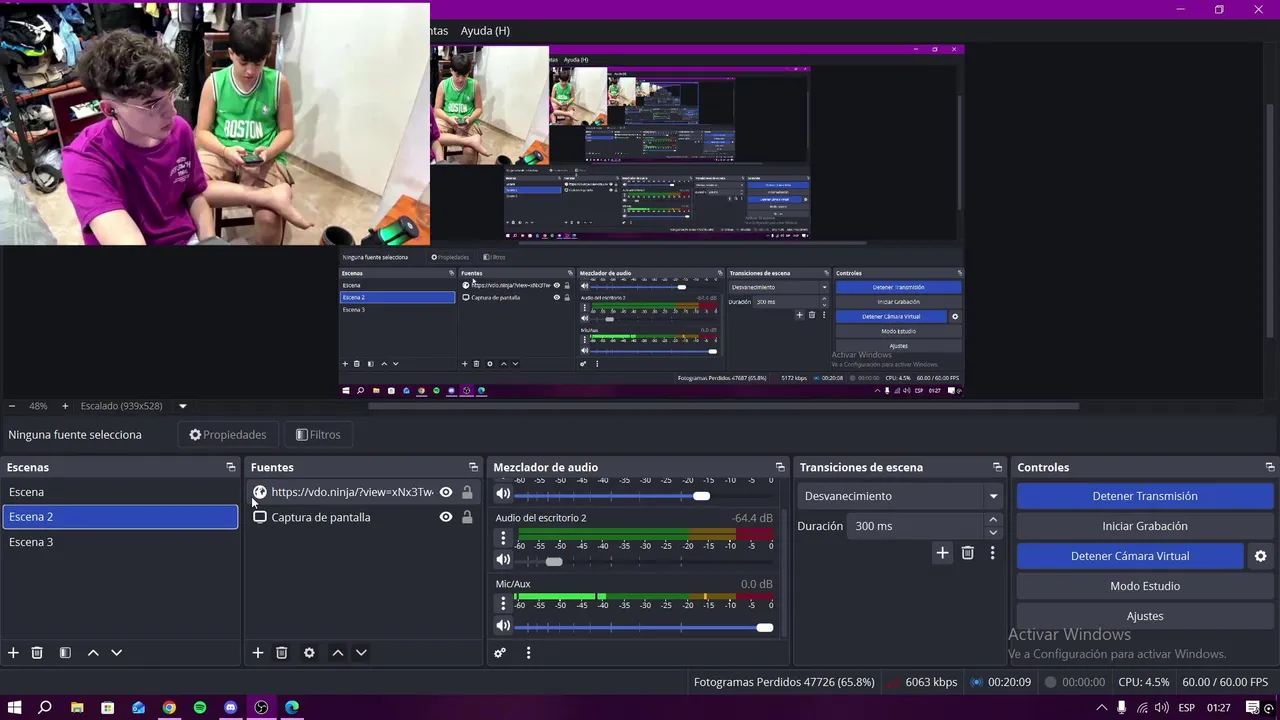Viewport: 1280px width, 720px height.
Task: Mute the top mixer channel speaker
Action: coord(503,494)
